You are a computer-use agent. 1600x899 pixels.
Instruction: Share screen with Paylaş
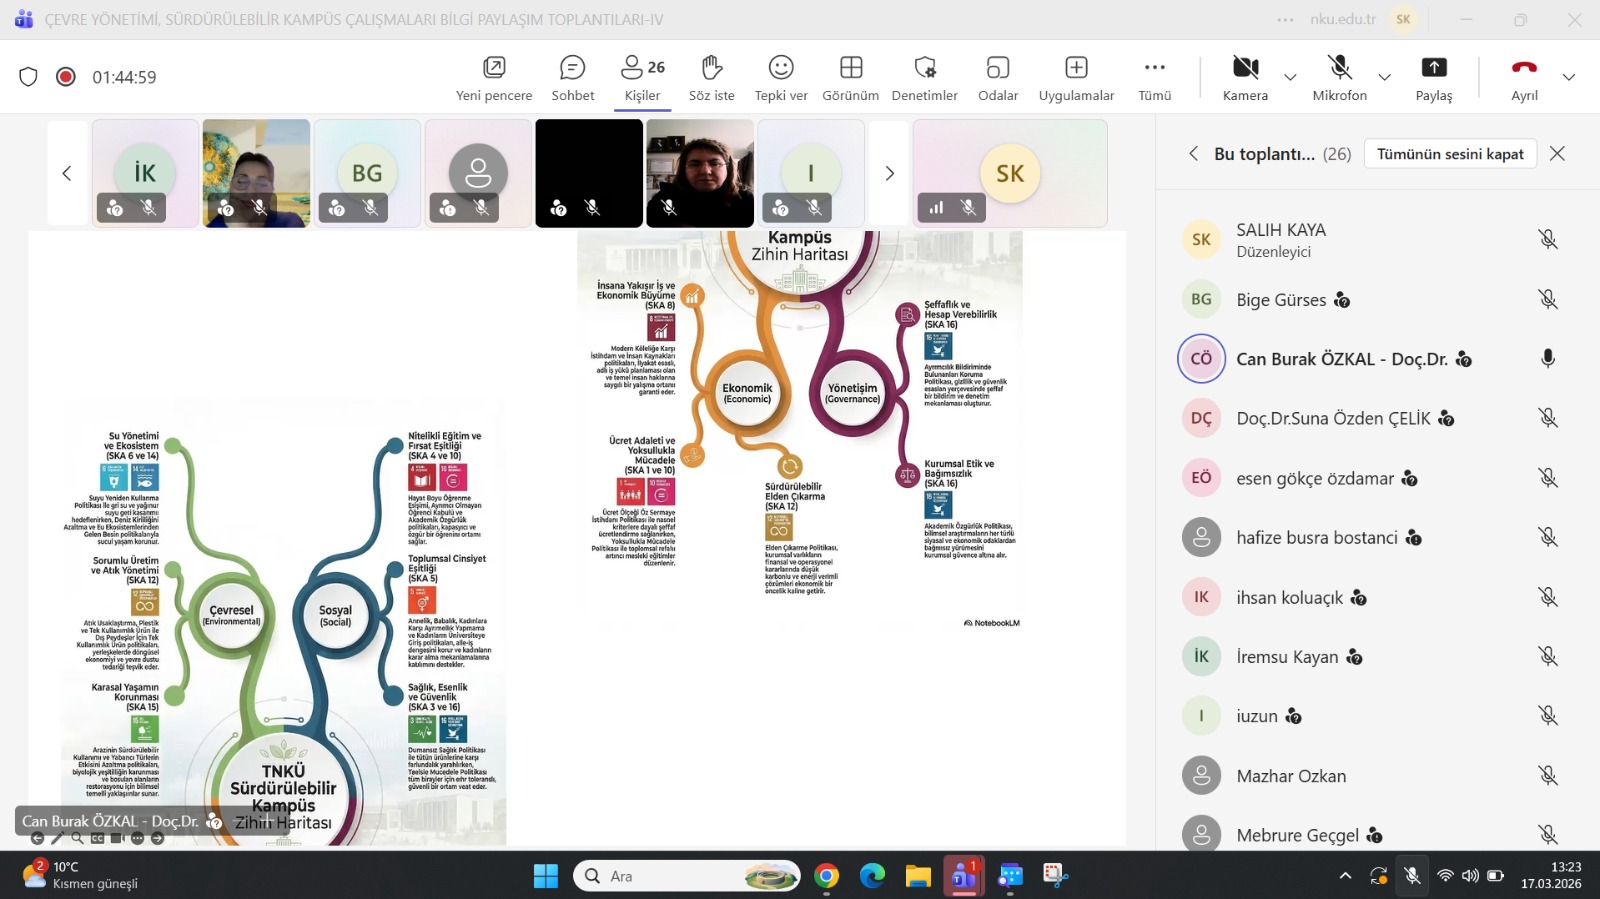[1433, 77]
